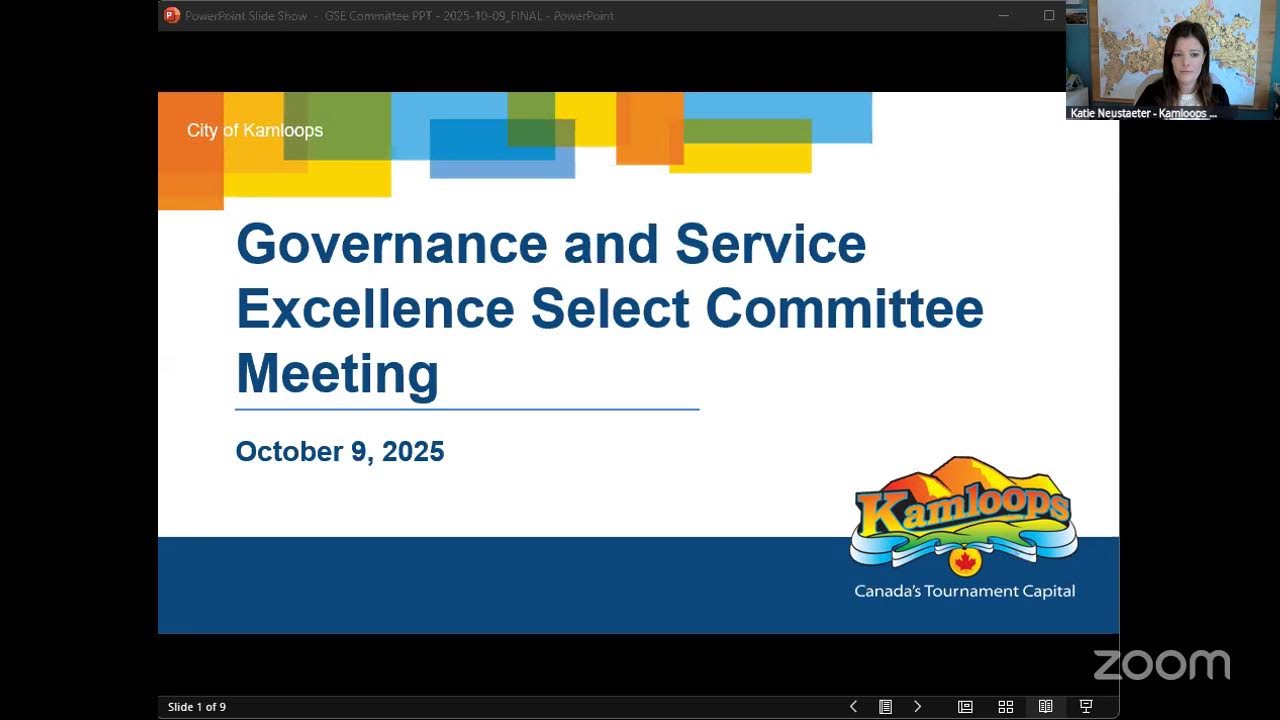Click the PowerPoint logo in the title bar
This screenshot has height=720, width=1280.
170,15
